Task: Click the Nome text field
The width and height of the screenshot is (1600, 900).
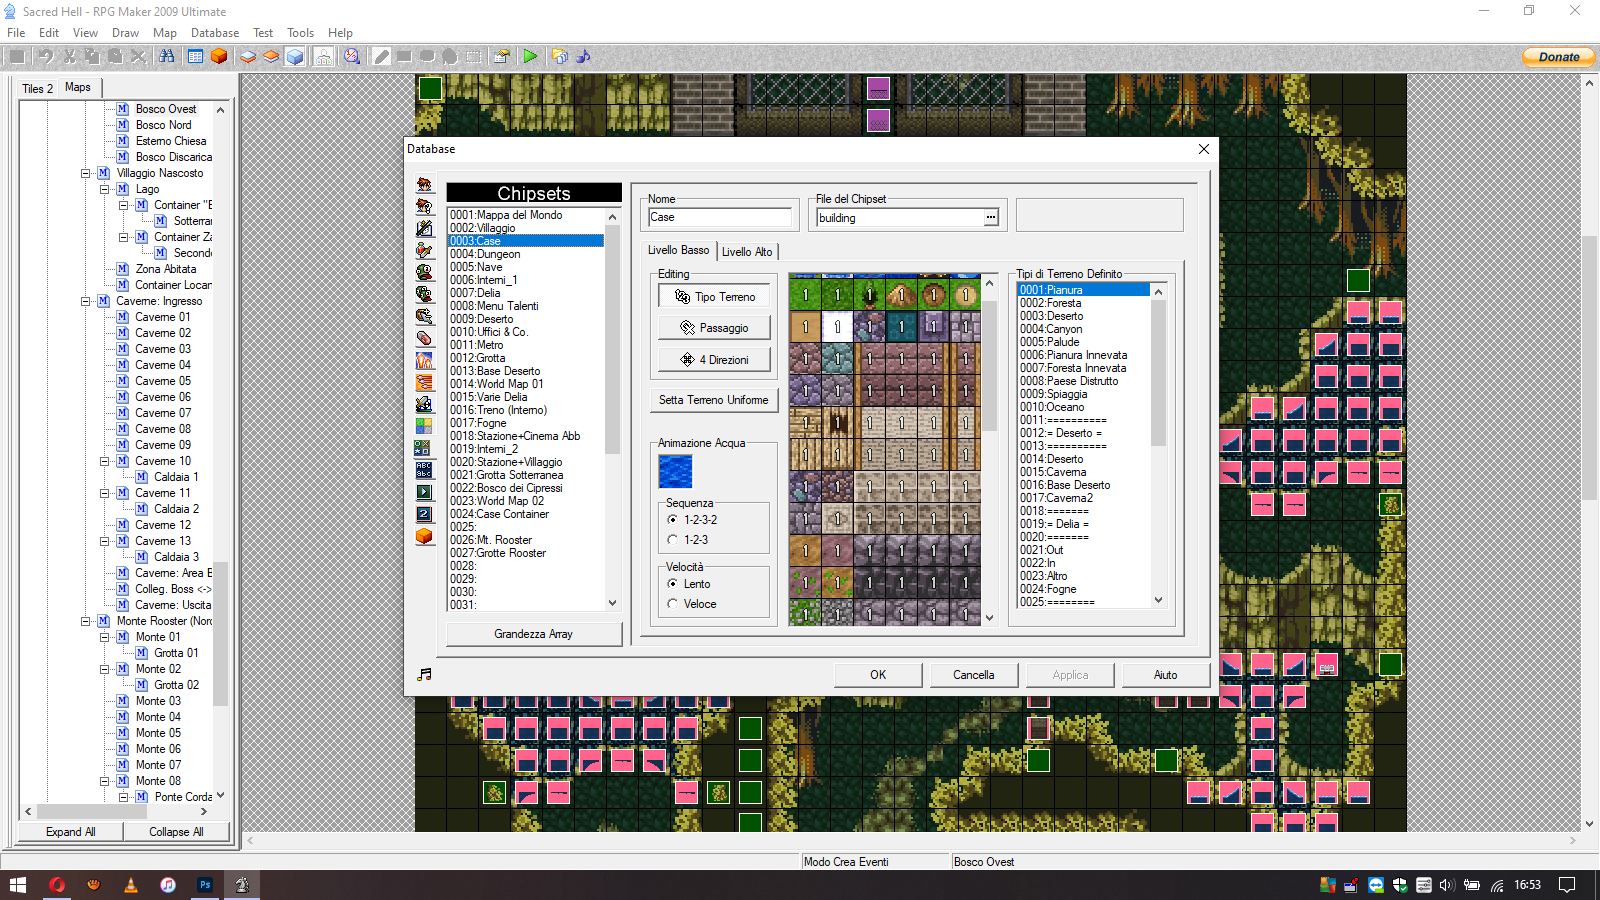Action: point(719,217)
